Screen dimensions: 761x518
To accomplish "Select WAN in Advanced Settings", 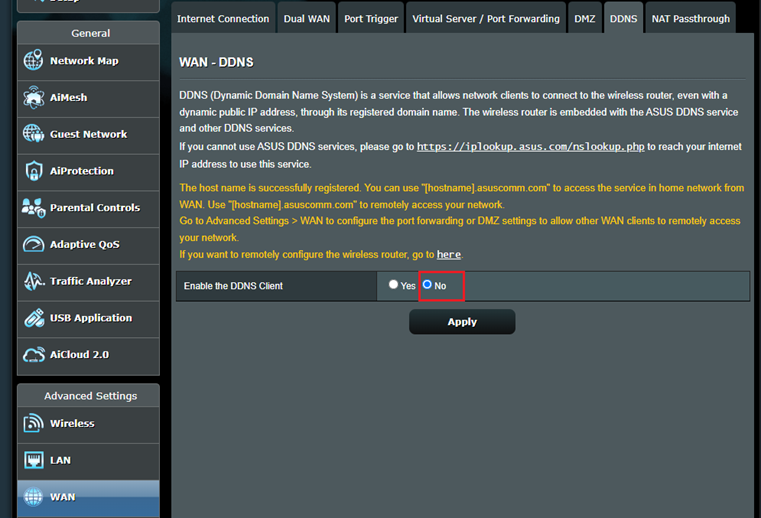I will pos(88,499).
